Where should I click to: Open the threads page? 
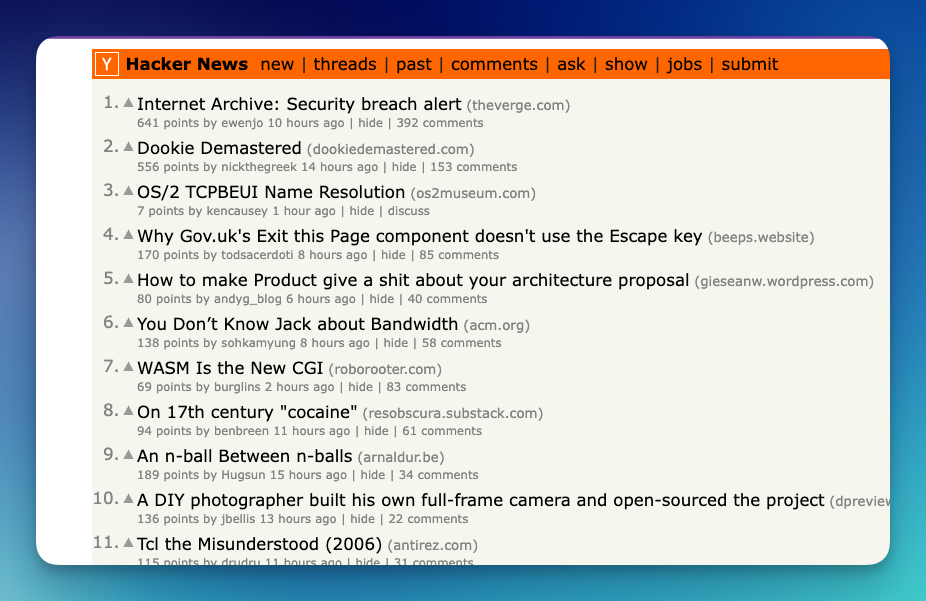pyautogui.click(x=345, y=64)
